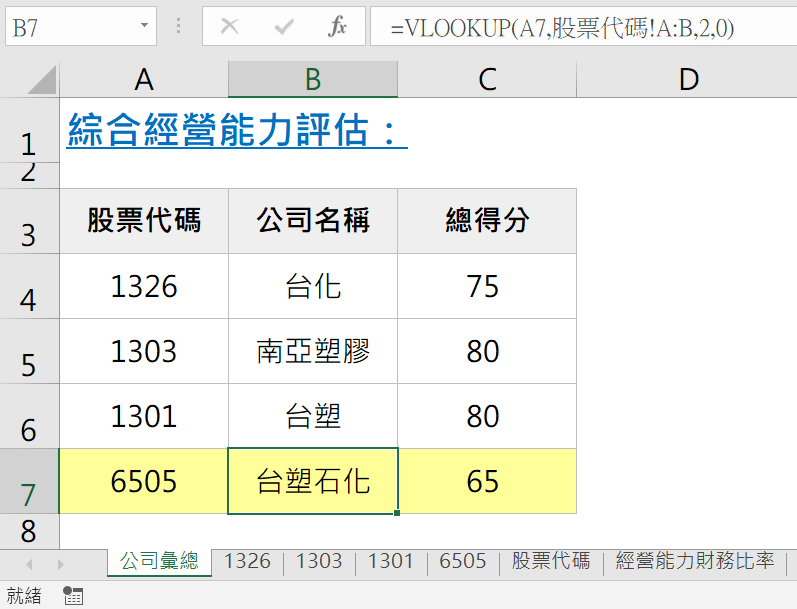The height and width of the screenshot is (609, 797).
Task: Cancel formula entry with the X icon
Action: 230,26
